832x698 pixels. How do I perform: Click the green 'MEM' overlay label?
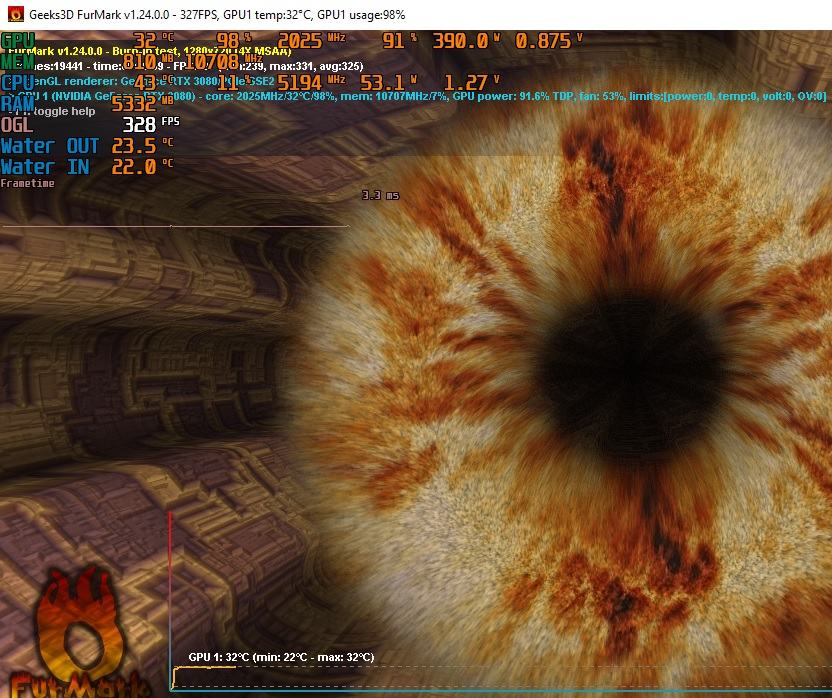pos(18,62)
